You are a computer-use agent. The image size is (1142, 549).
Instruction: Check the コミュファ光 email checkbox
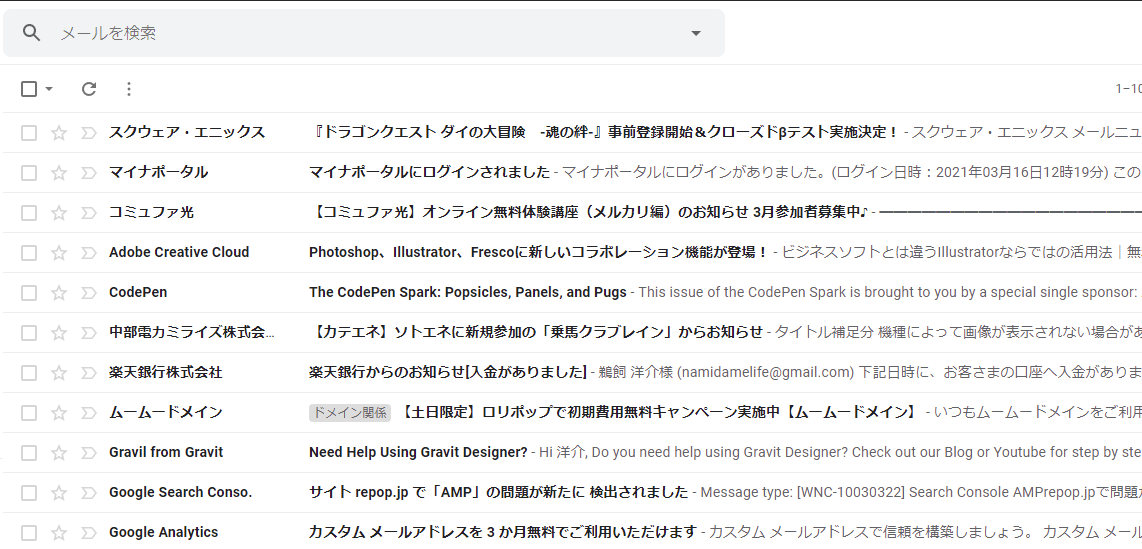28,213
